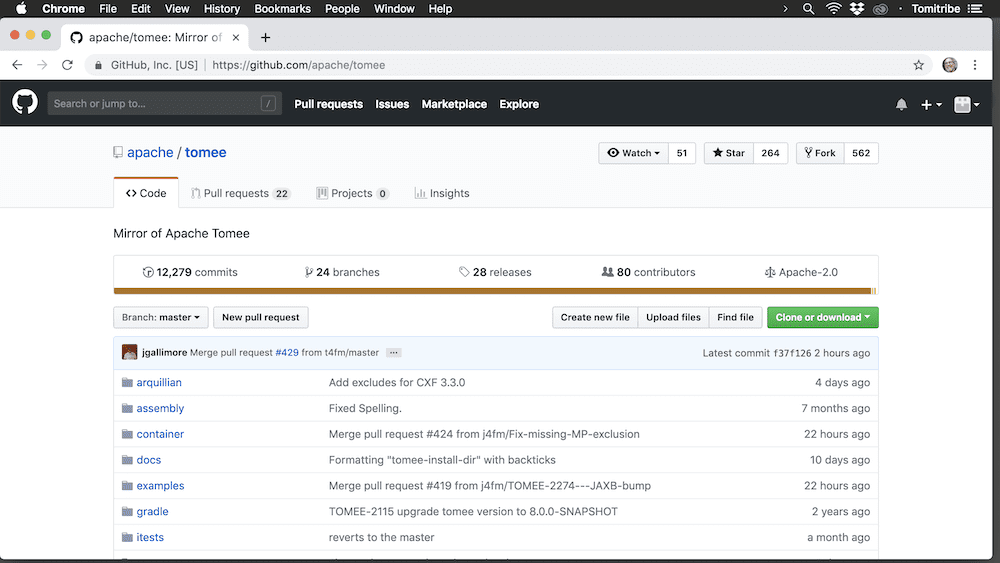
Task: Click the New pull request button
Action: (260, 318)
